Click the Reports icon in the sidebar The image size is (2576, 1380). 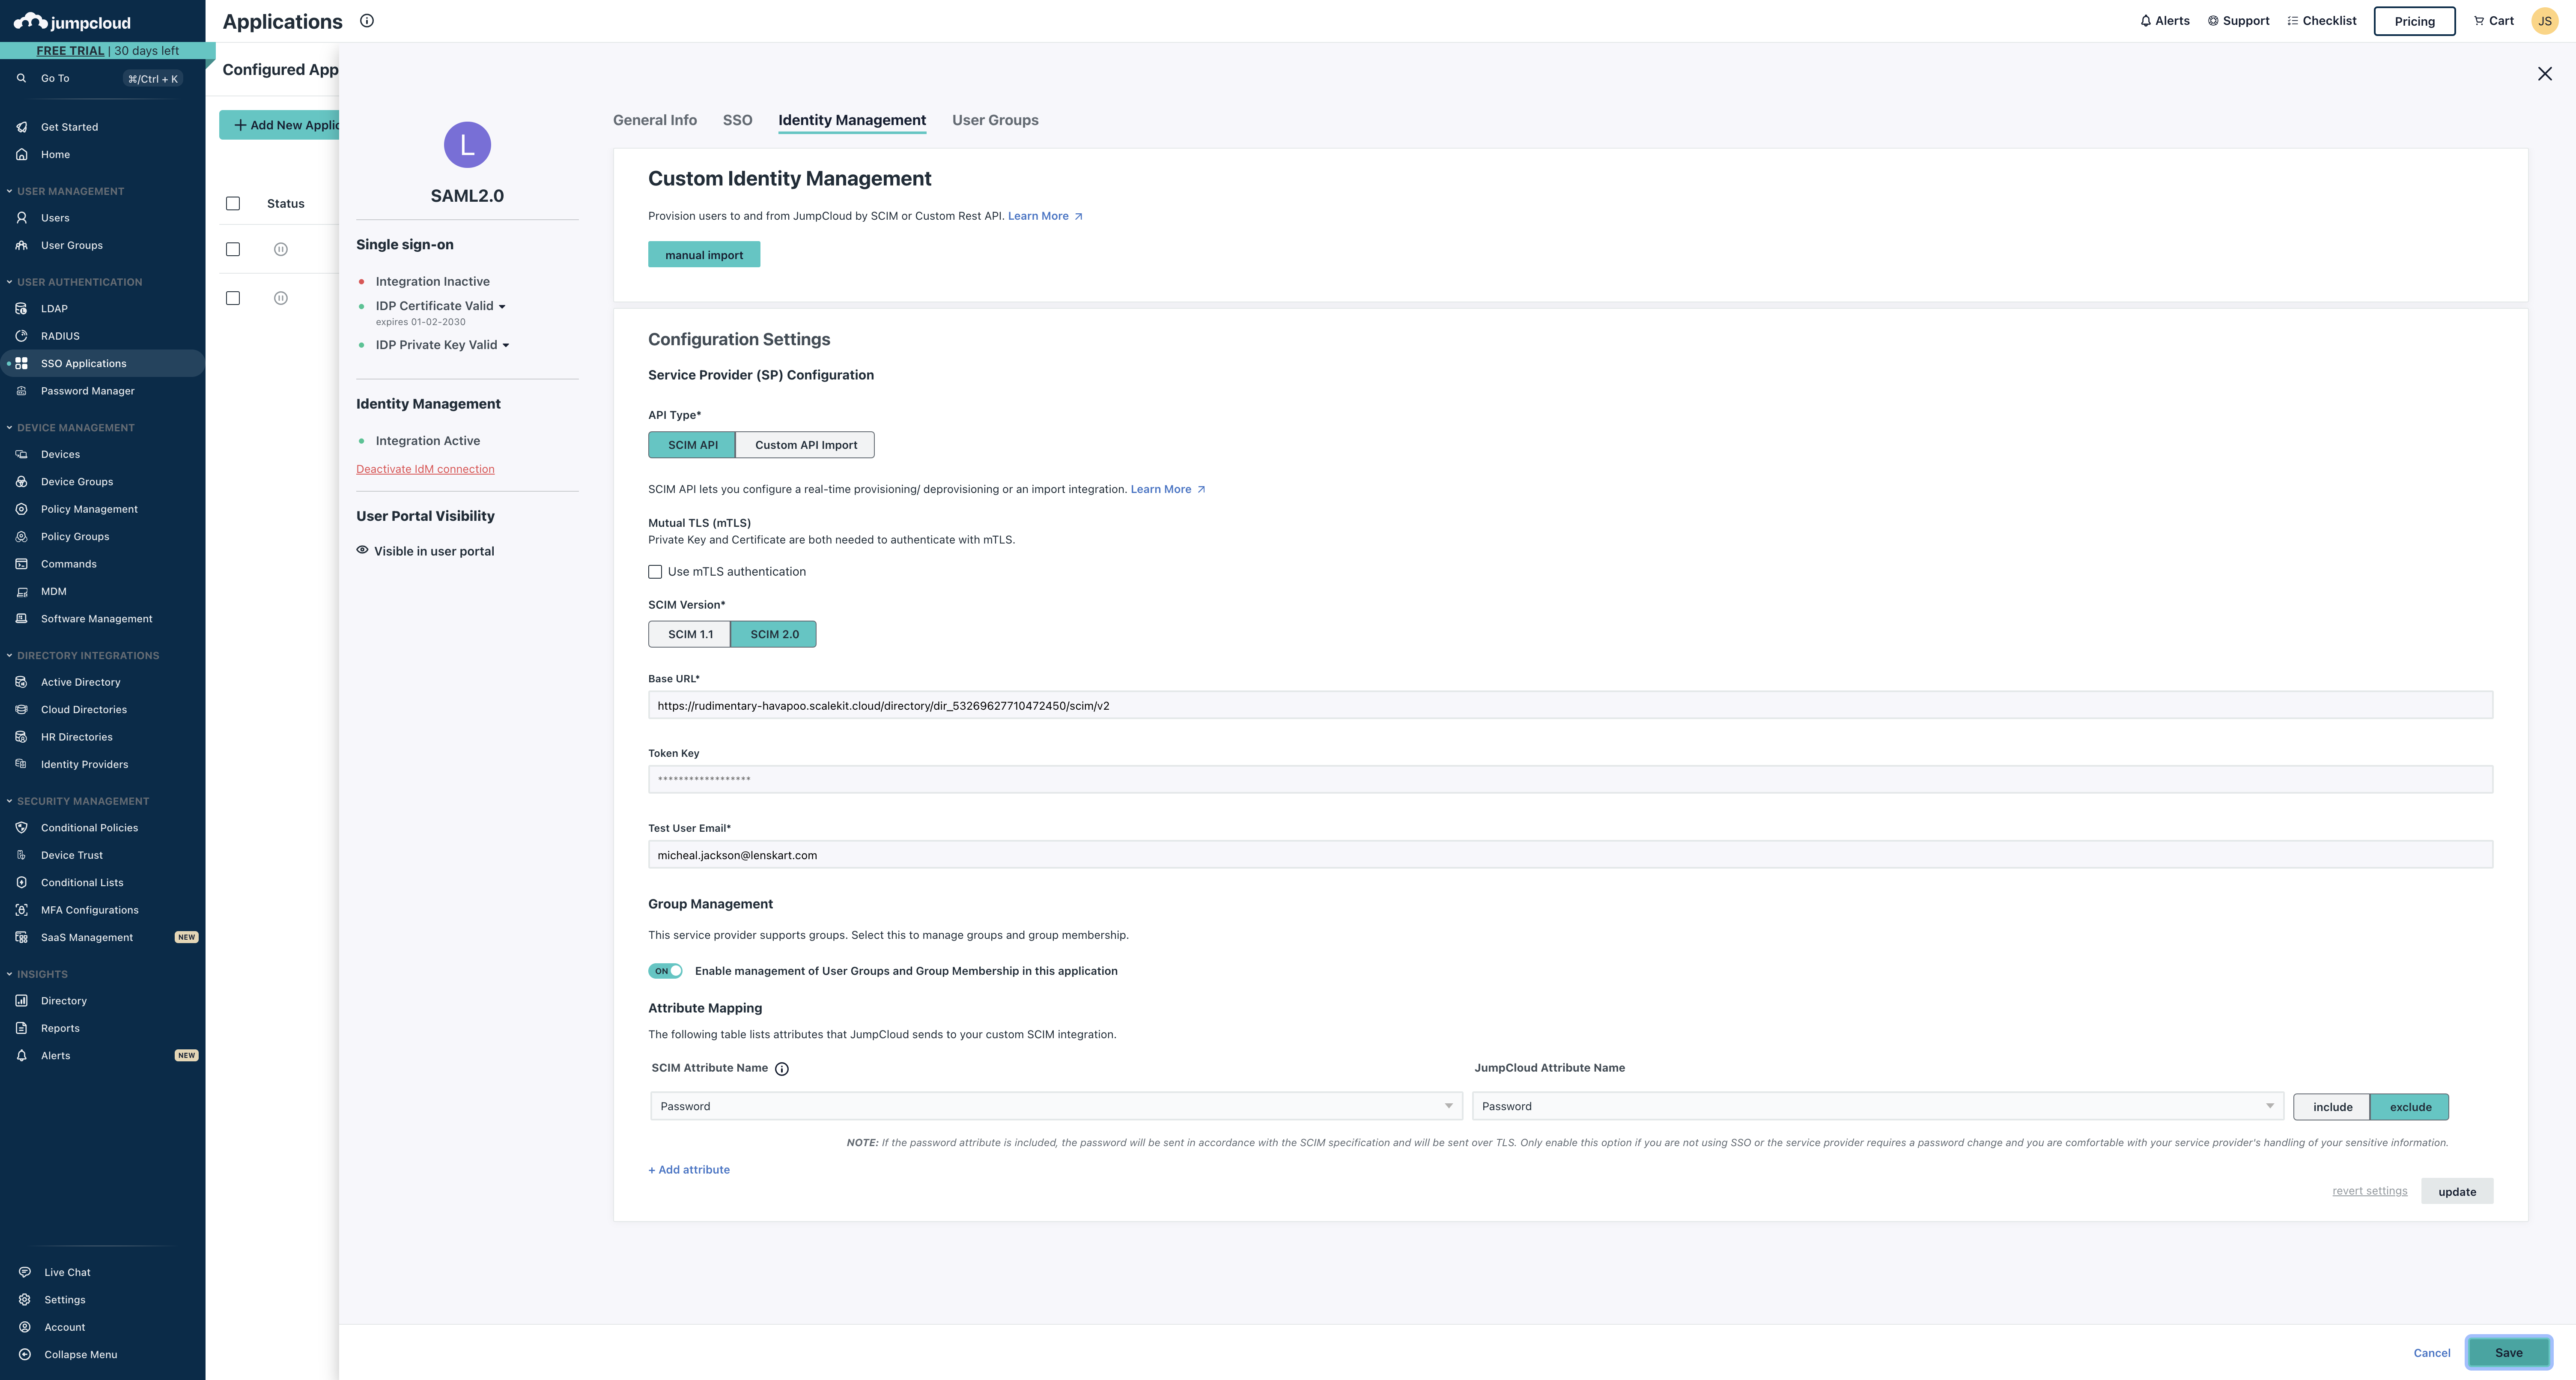[x=21, y=1028]
